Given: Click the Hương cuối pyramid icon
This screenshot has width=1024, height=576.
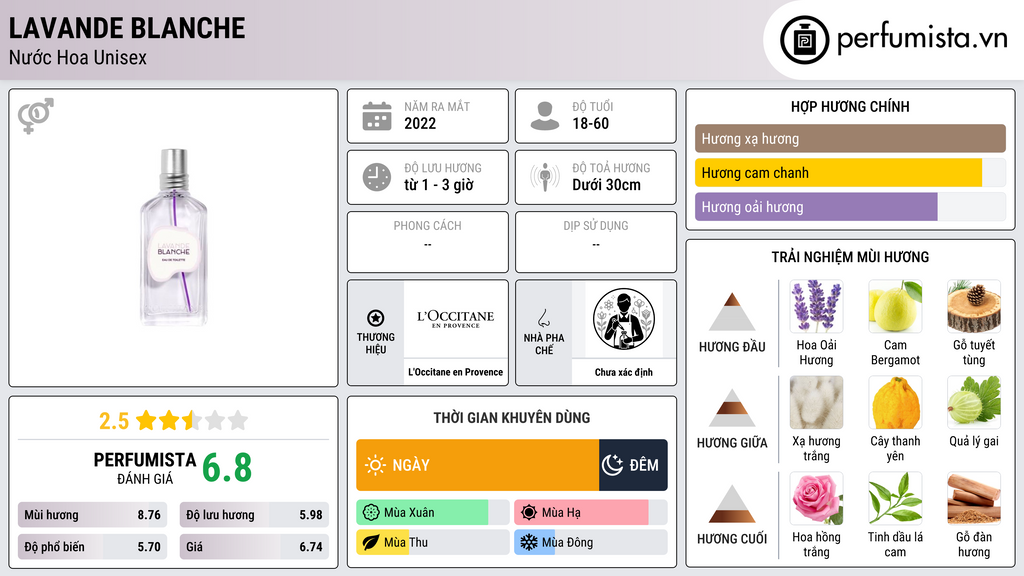Looking at the screenshot, I should [732, 504].
